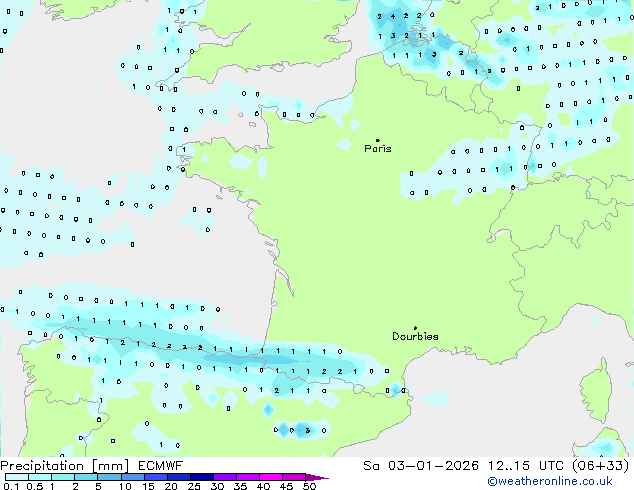Screen dimensions: 634x490
Task: Pick the legend swatch between 2 and 5
Action: 86,477
